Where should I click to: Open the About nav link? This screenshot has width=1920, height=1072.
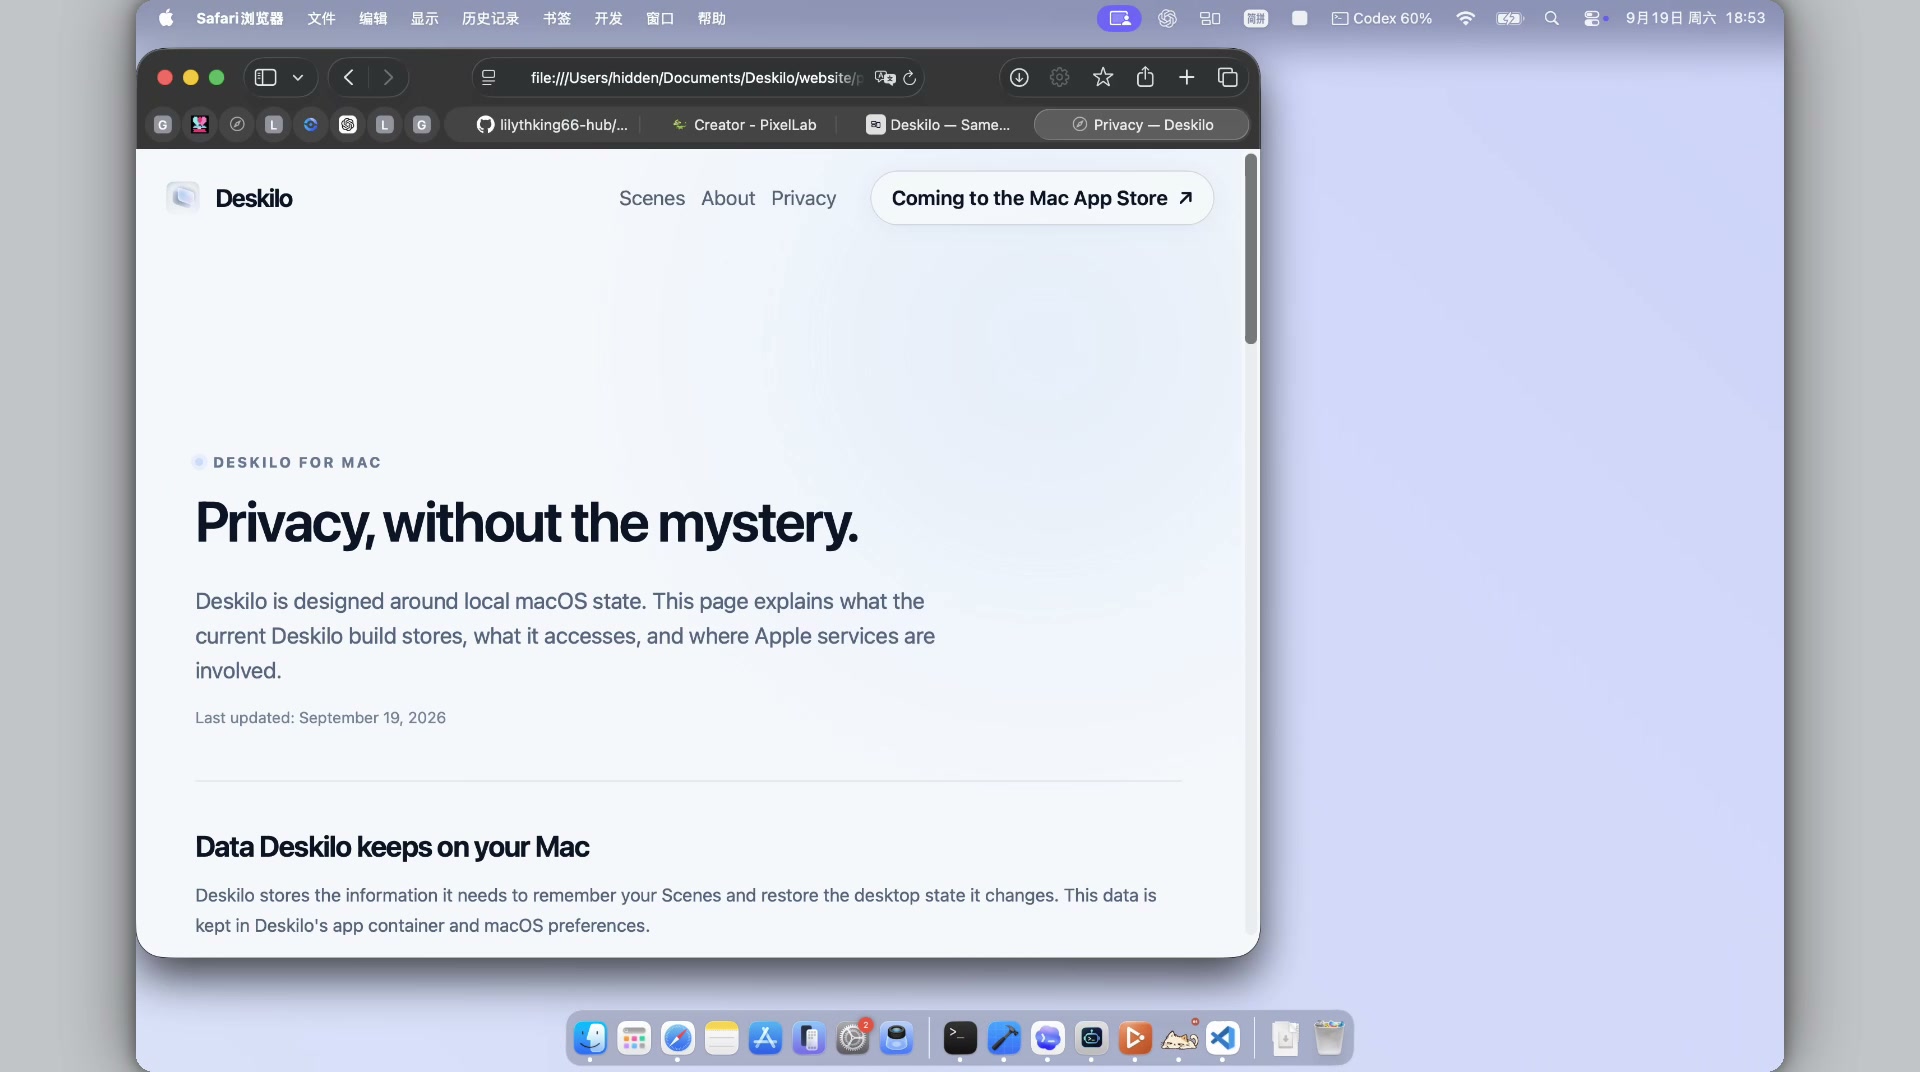point(728,198)
